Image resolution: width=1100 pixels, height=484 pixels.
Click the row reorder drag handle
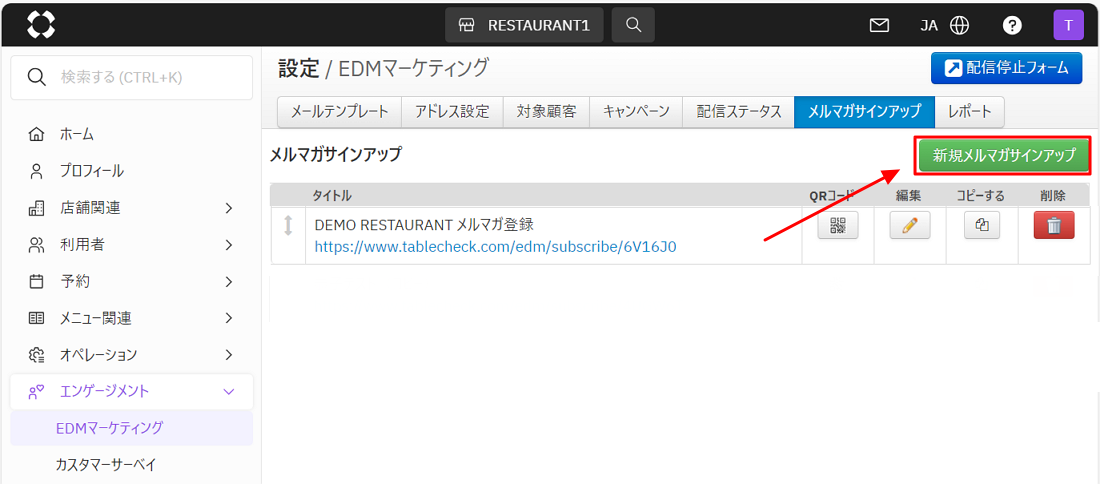coord(288,226)
